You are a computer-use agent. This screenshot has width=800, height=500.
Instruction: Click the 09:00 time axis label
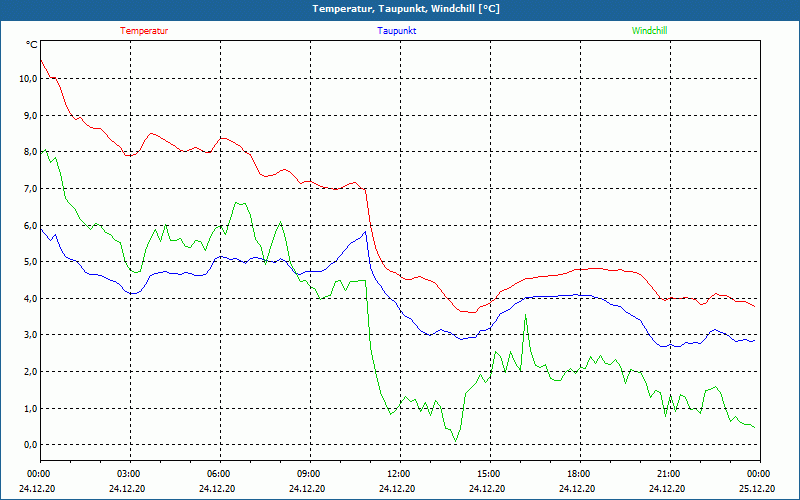pos(309,474)
